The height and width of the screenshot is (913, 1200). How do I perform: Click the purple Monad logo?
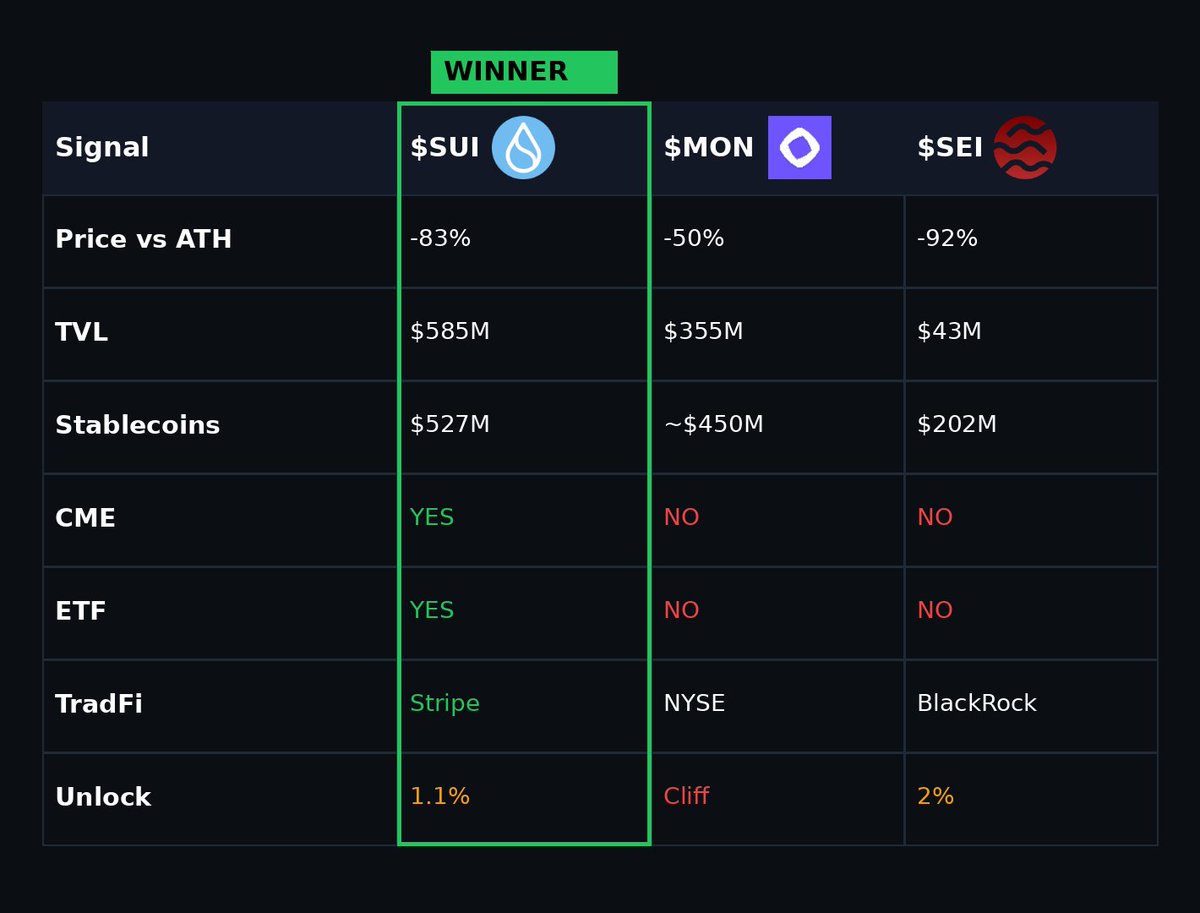click(799, 148)
